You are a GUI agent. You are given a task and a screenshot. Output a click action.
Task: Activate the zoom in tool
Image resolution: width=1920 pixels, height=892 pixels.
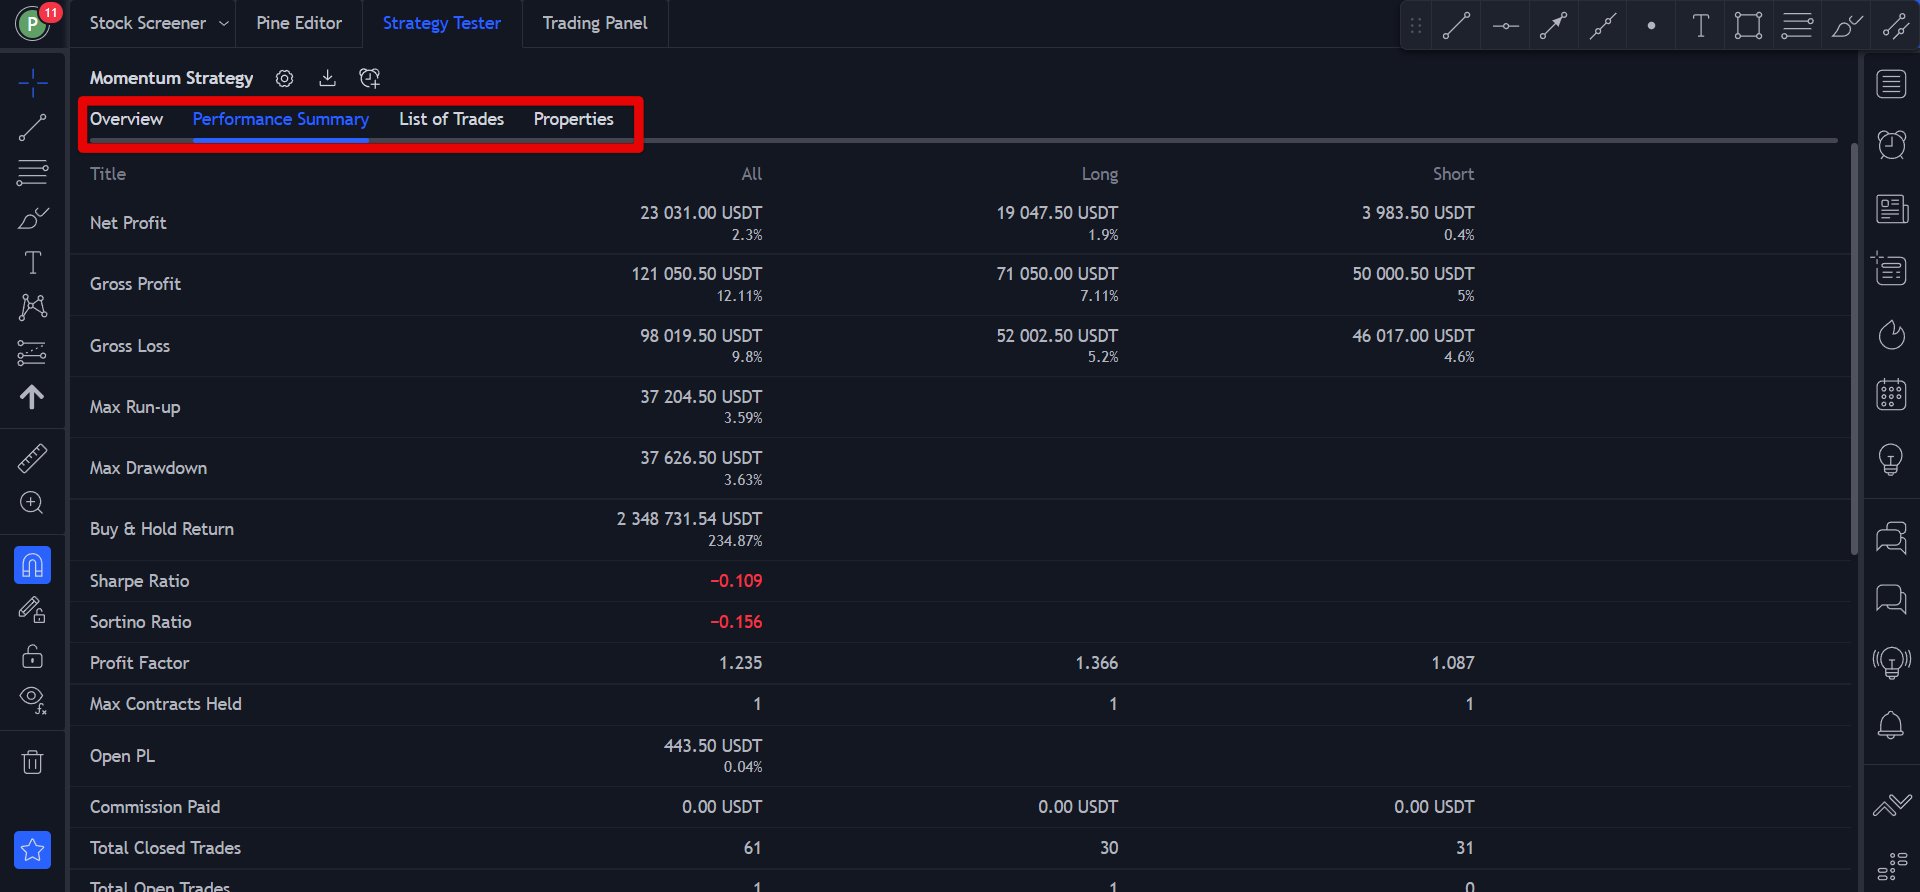coord(33,502)
